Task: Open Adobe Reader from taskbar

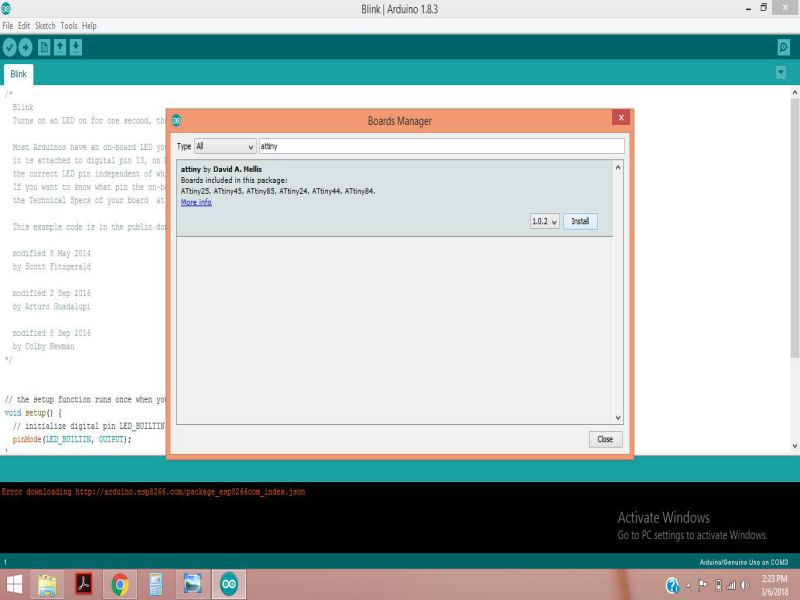Action: (84, 585)
